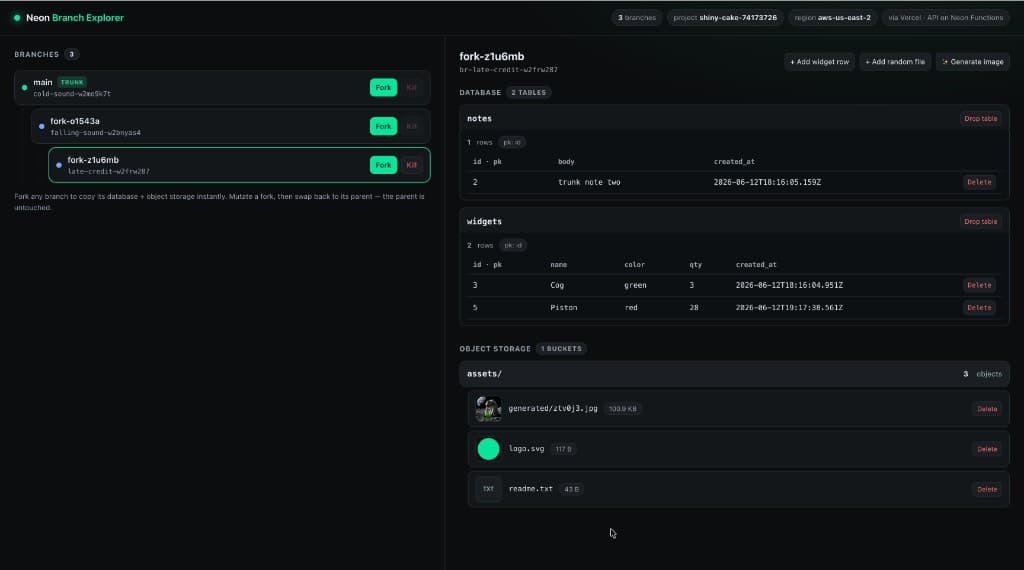Open the generated/ztv0j3.jpg image thumbnail

point(488,409)
